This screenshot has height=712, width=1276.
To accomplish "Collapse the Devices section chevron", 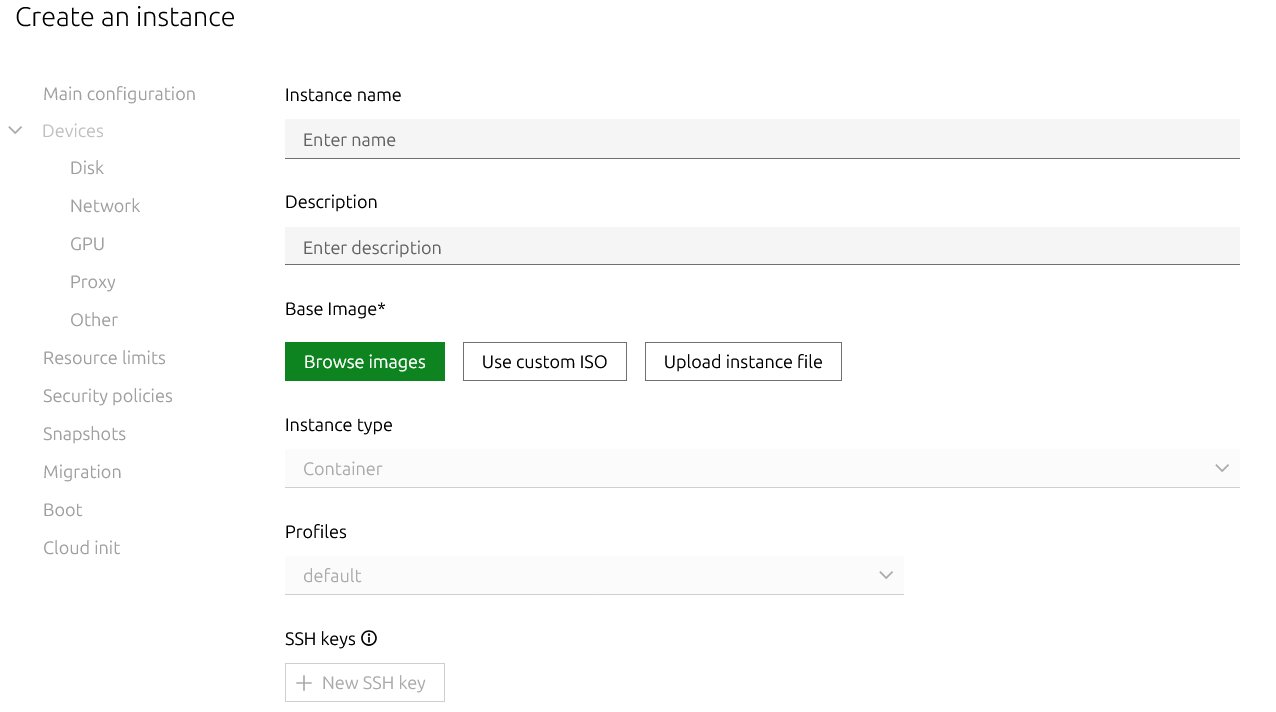I will point(16,131).
